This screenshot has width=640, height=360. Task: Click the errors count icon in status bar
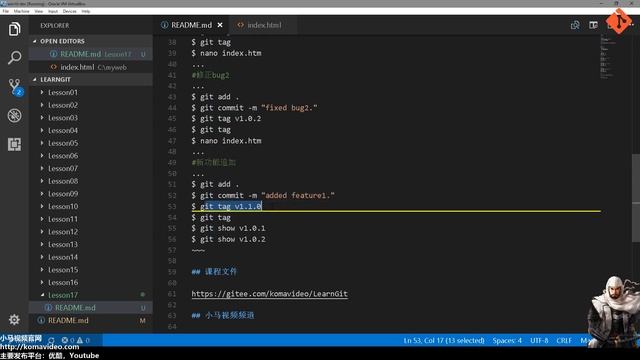pyautogui.click(x=64, y=340)
